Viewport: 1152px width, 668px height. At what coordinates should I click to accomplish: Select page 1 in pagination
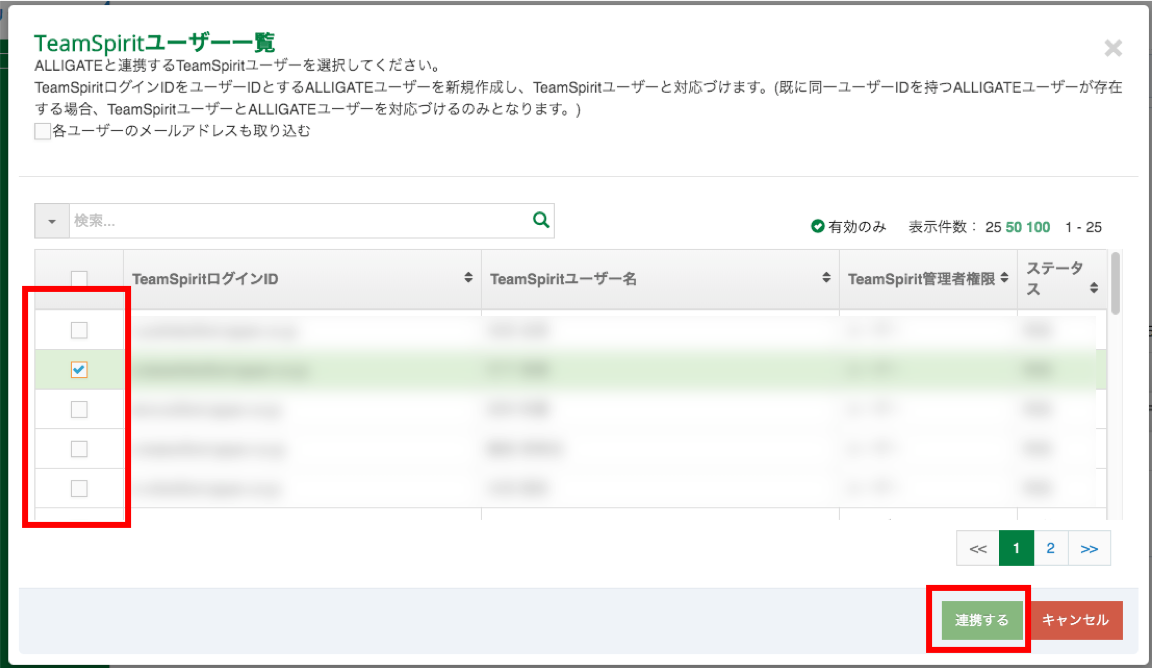(x=1016, y=548)
